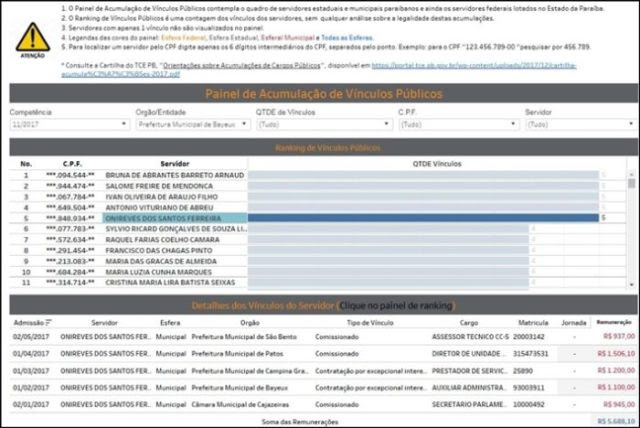Open the C.P.F. filter dropdown
Screen dimensions: 640x428
pos(459,124)
